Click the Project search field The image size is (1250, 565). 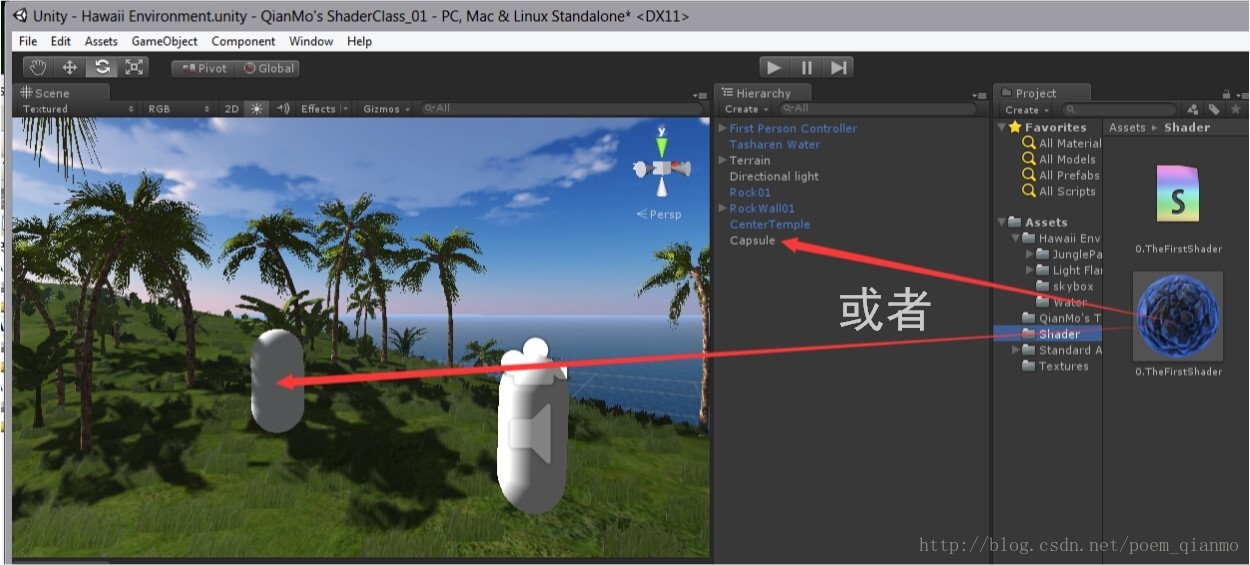(x=1120, y=109)
